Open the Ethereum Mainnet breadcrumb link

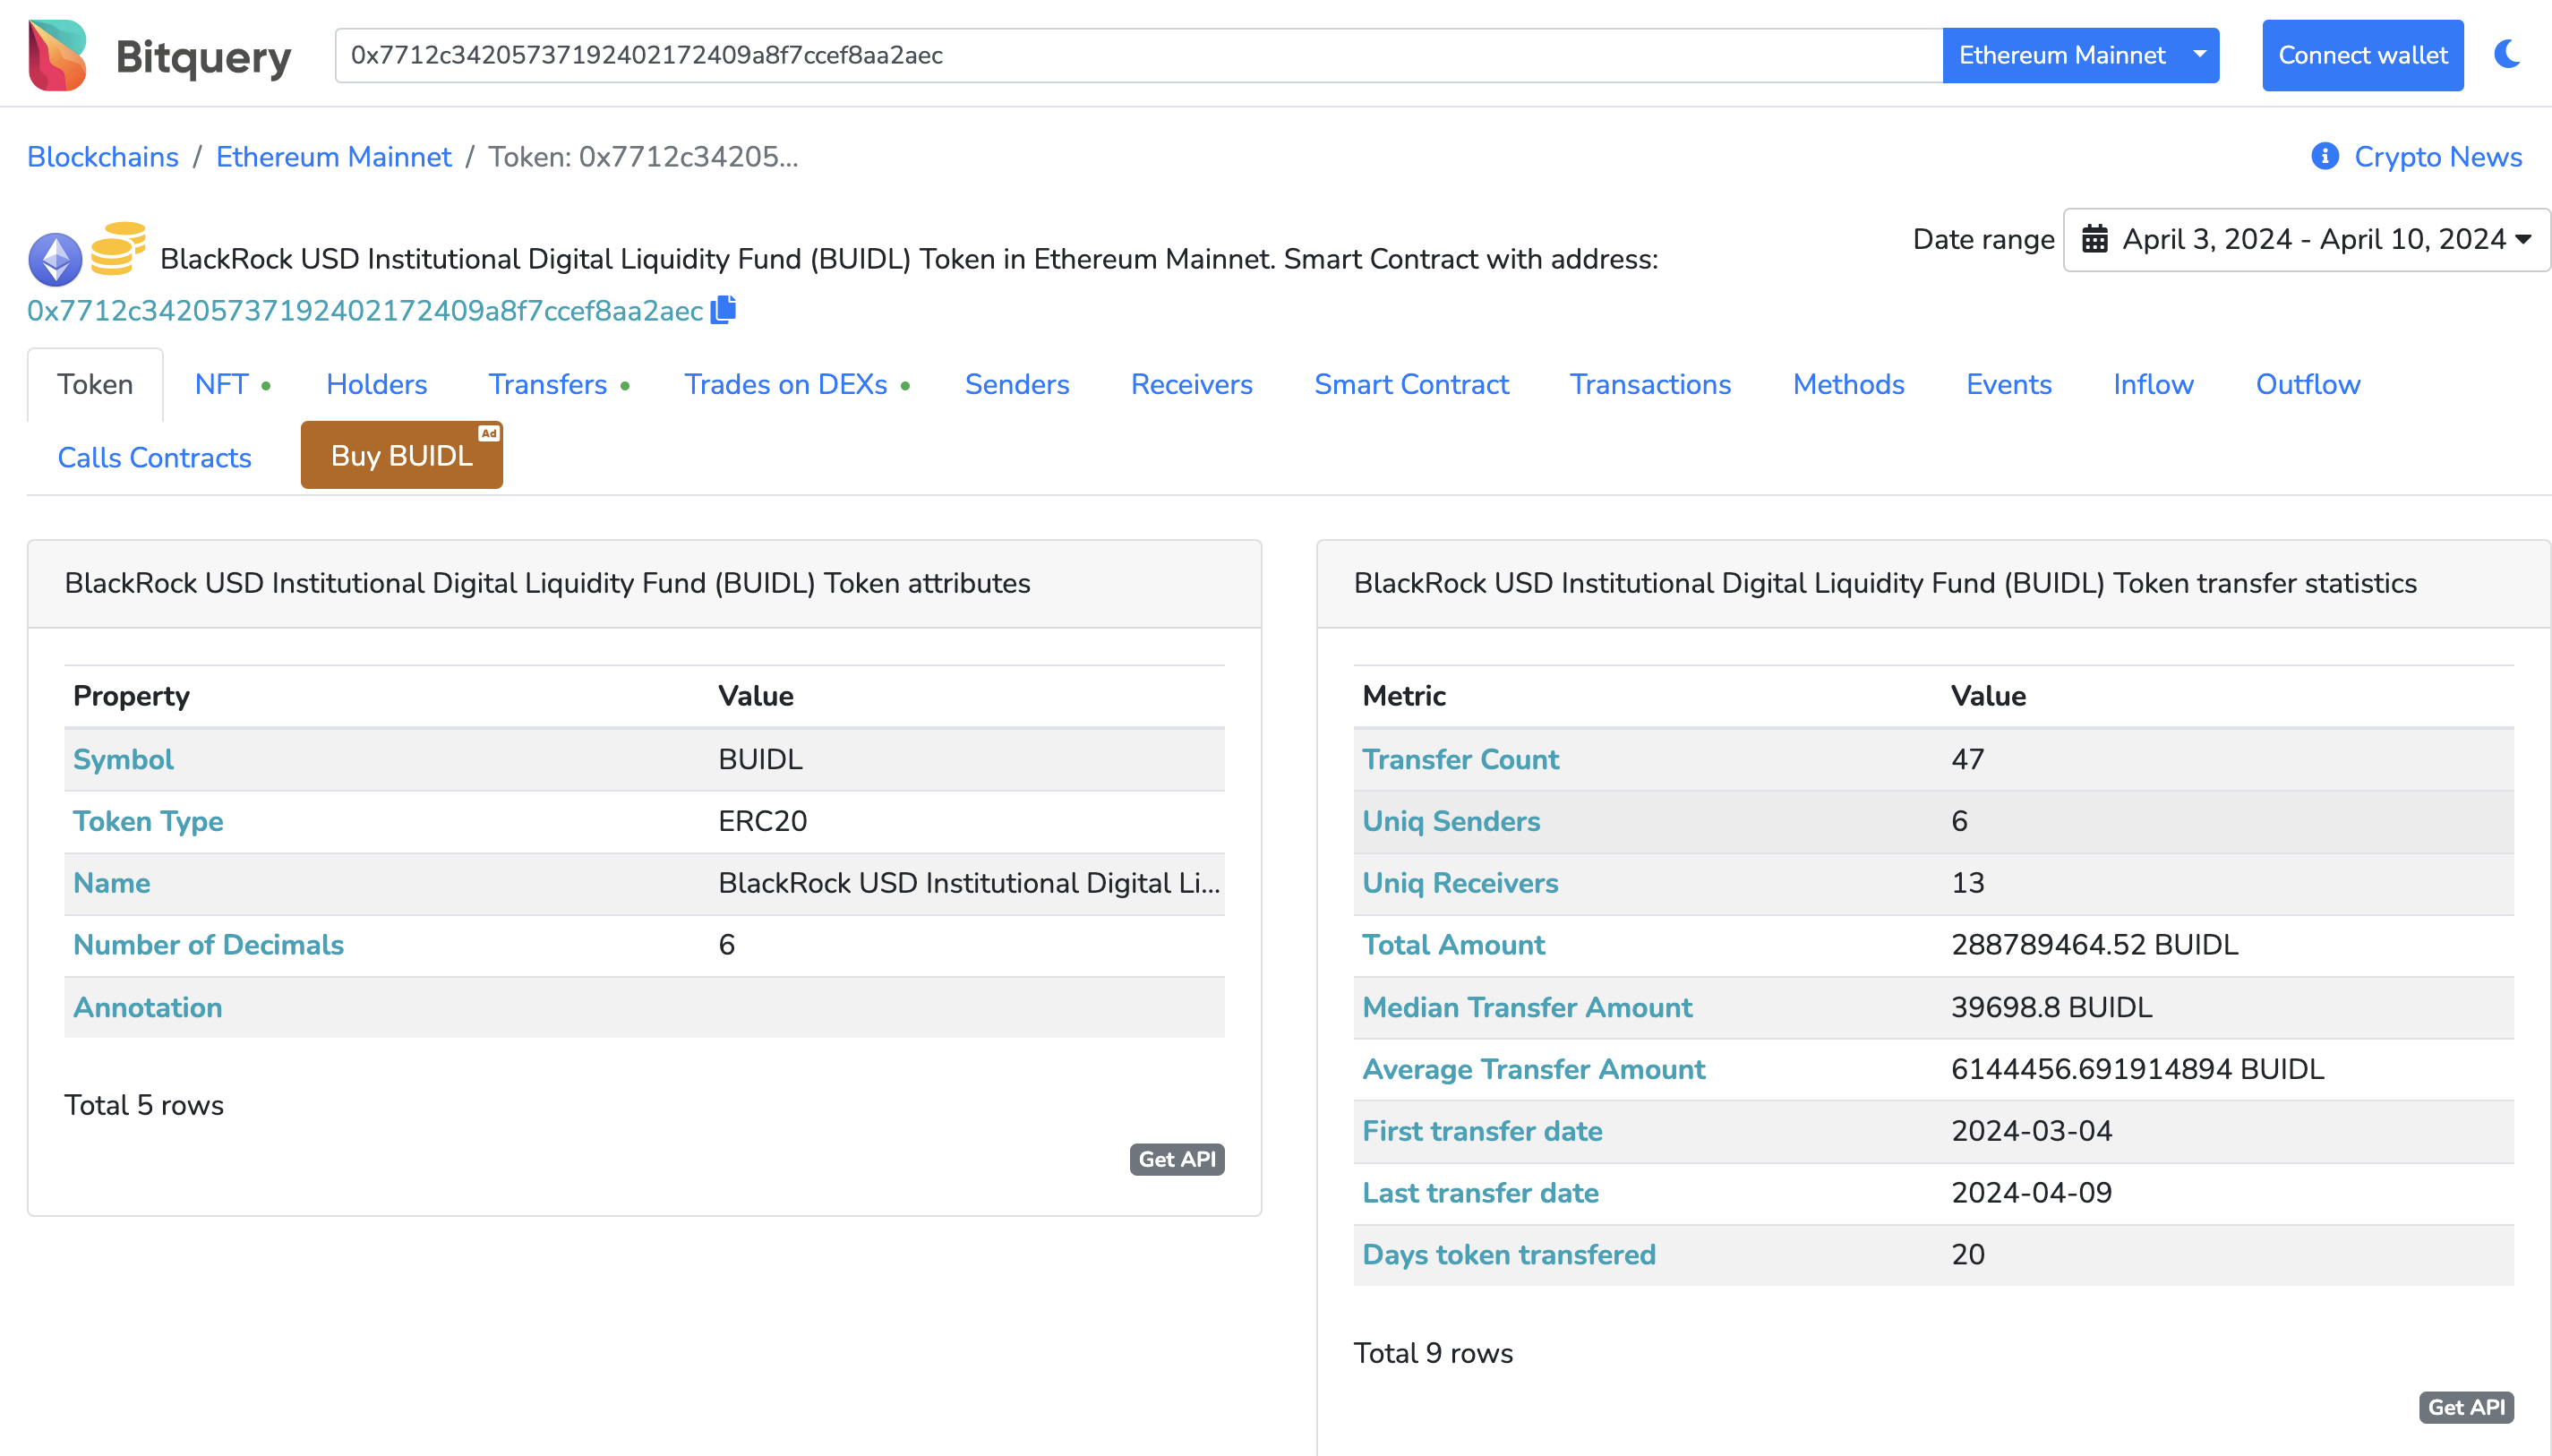tap(334, 157)
